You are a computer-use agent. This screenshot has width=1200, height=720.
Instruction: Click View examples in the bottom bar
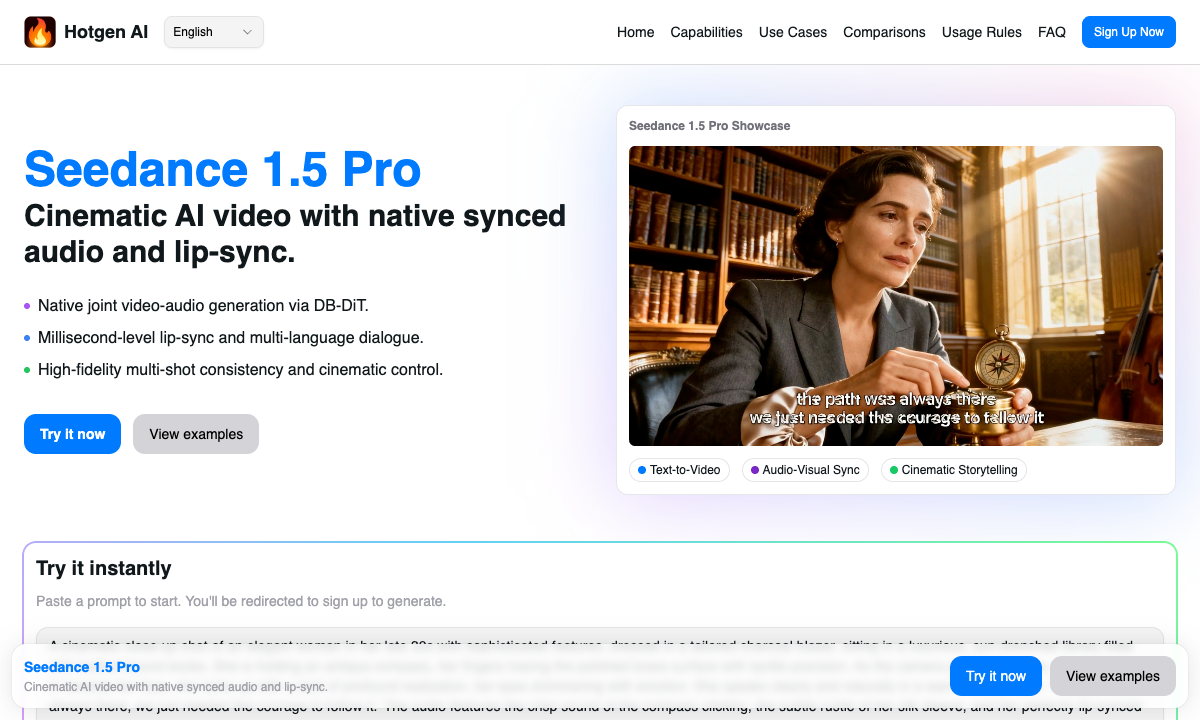tap(1112, 676)
